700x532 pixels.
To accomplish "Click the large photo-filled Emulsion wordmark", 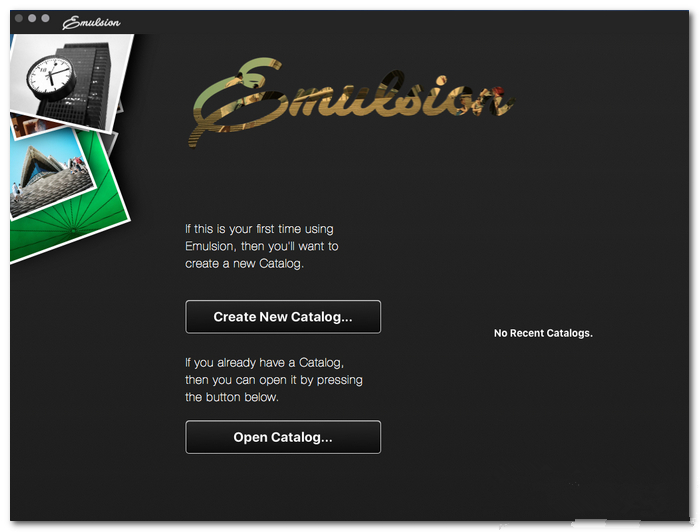I will [x=352, y=102].
